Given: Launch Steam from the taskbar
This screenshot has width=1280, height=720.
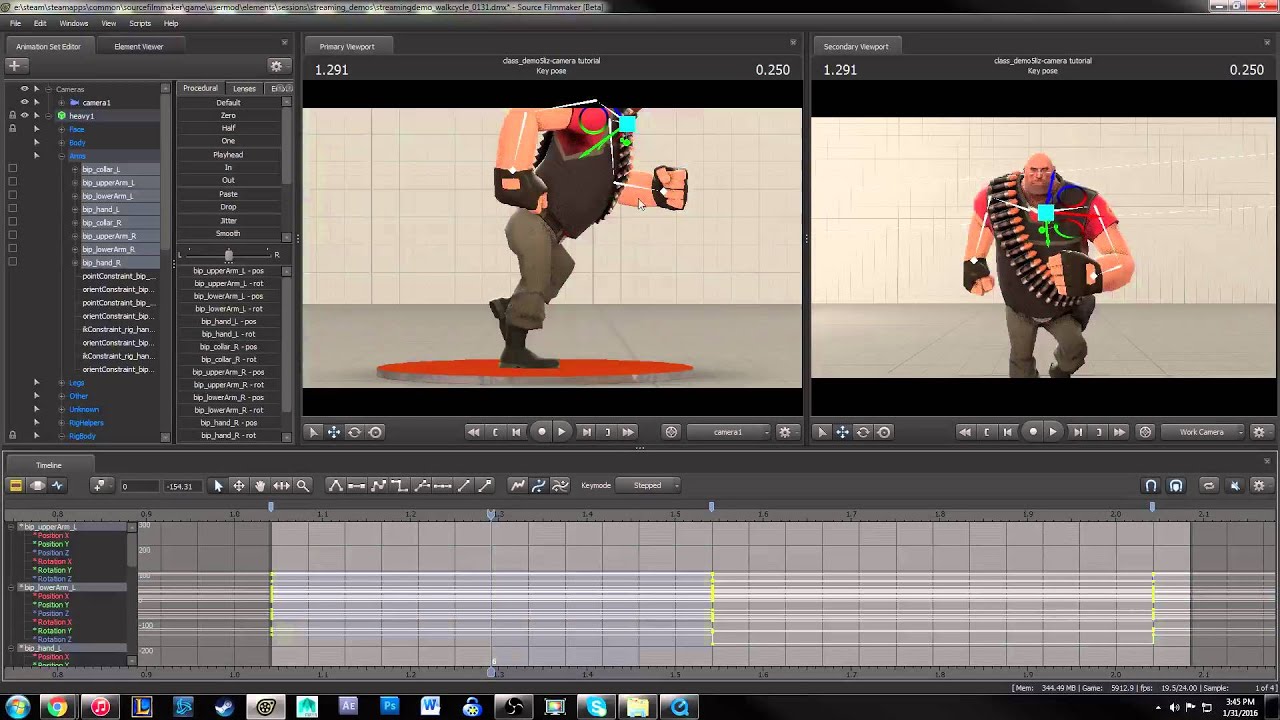Looking at the screenshot, I should [x=224, y=707].
